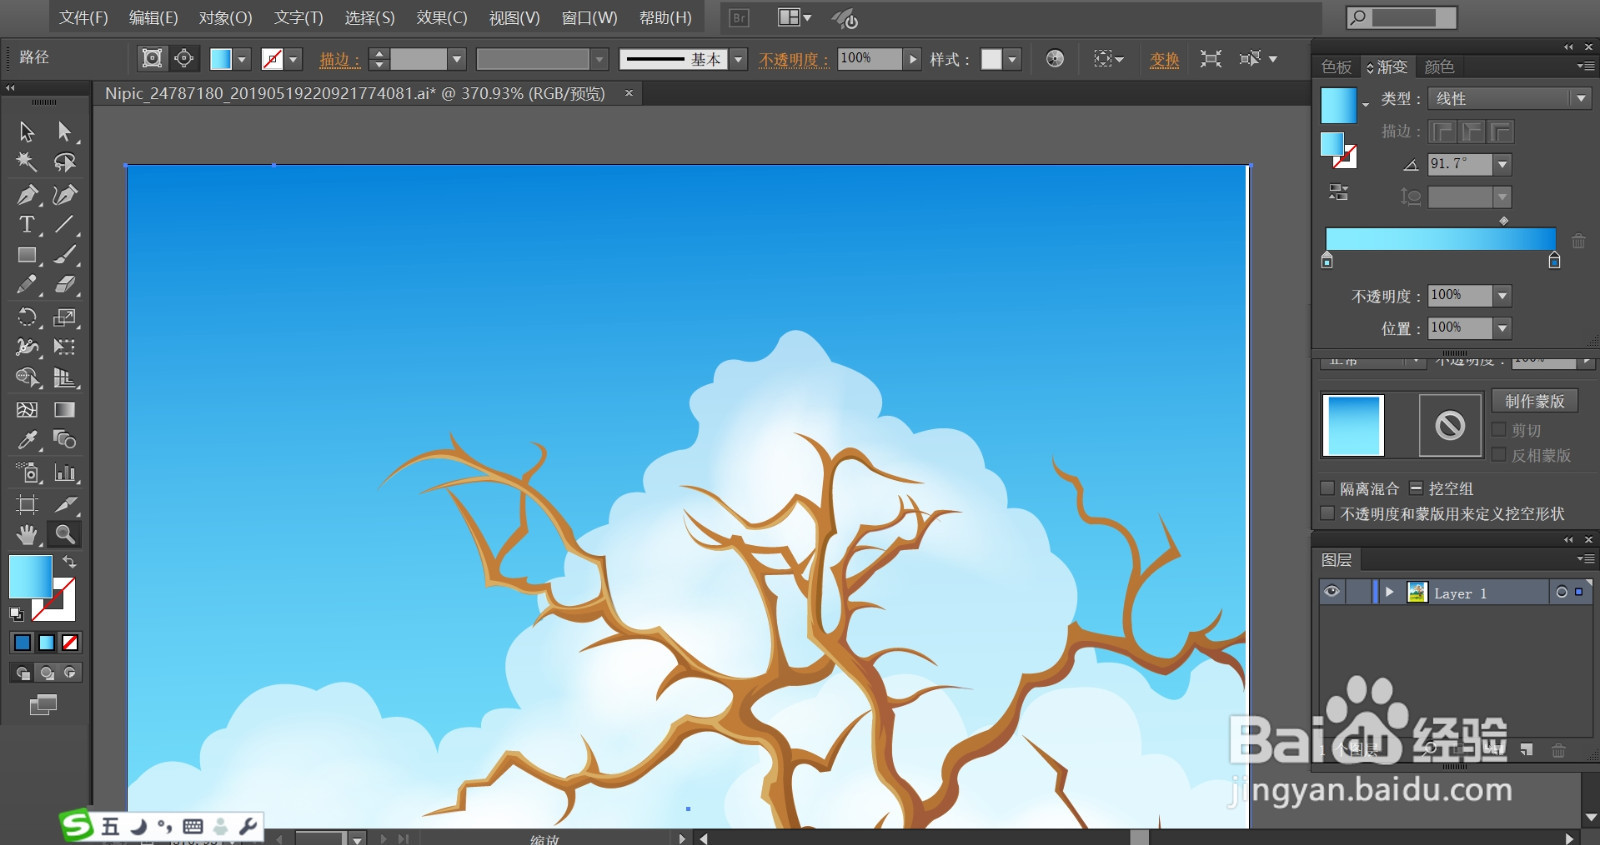Image resolution: width=1600 pixels, height=845 pixels.
Task: Select the Zoom magnifier tool
Action: coord(65,534)
